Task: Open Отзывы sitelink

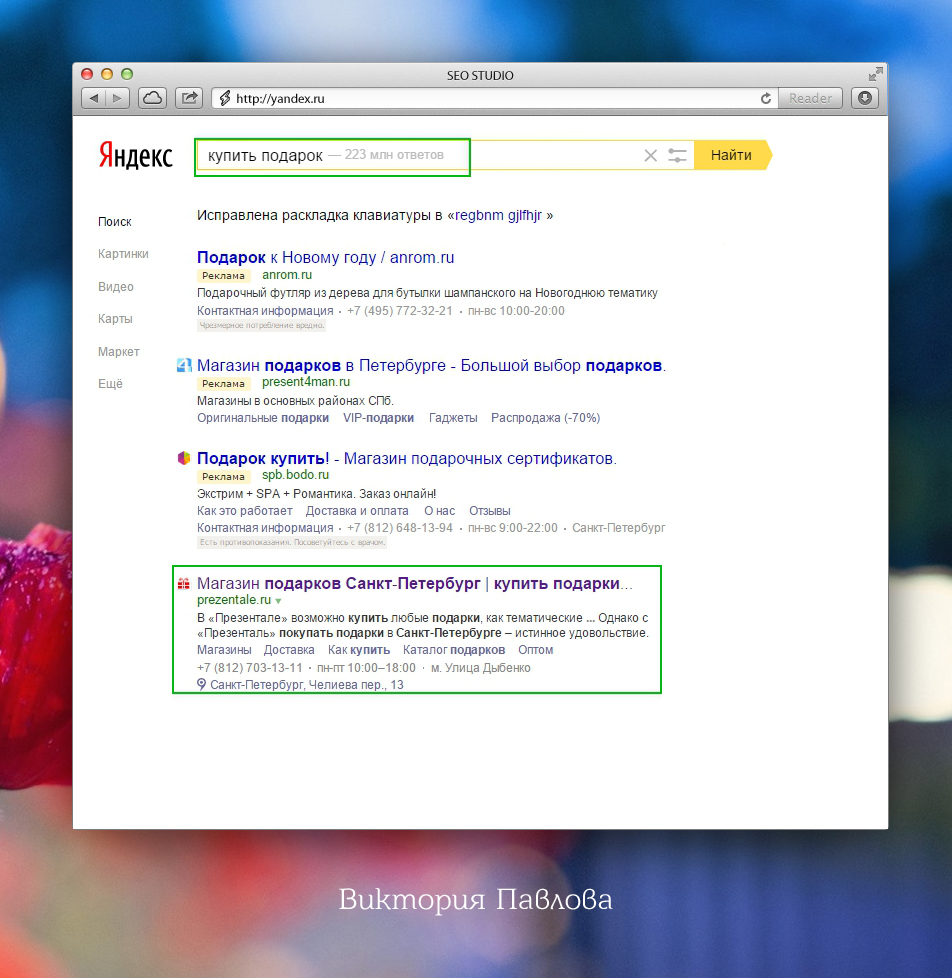Action: click(490, 511)
